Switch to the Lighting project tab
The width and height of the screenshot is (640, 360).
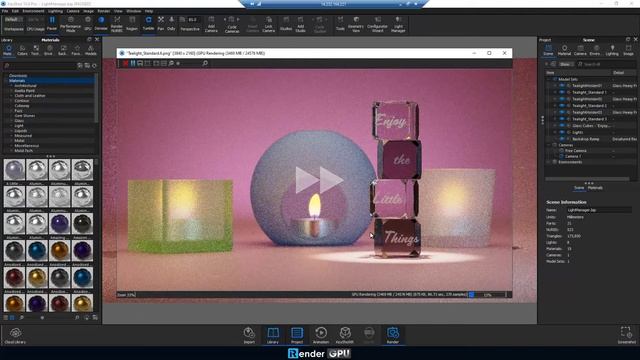pyautogui.click(x=612, y=50)
